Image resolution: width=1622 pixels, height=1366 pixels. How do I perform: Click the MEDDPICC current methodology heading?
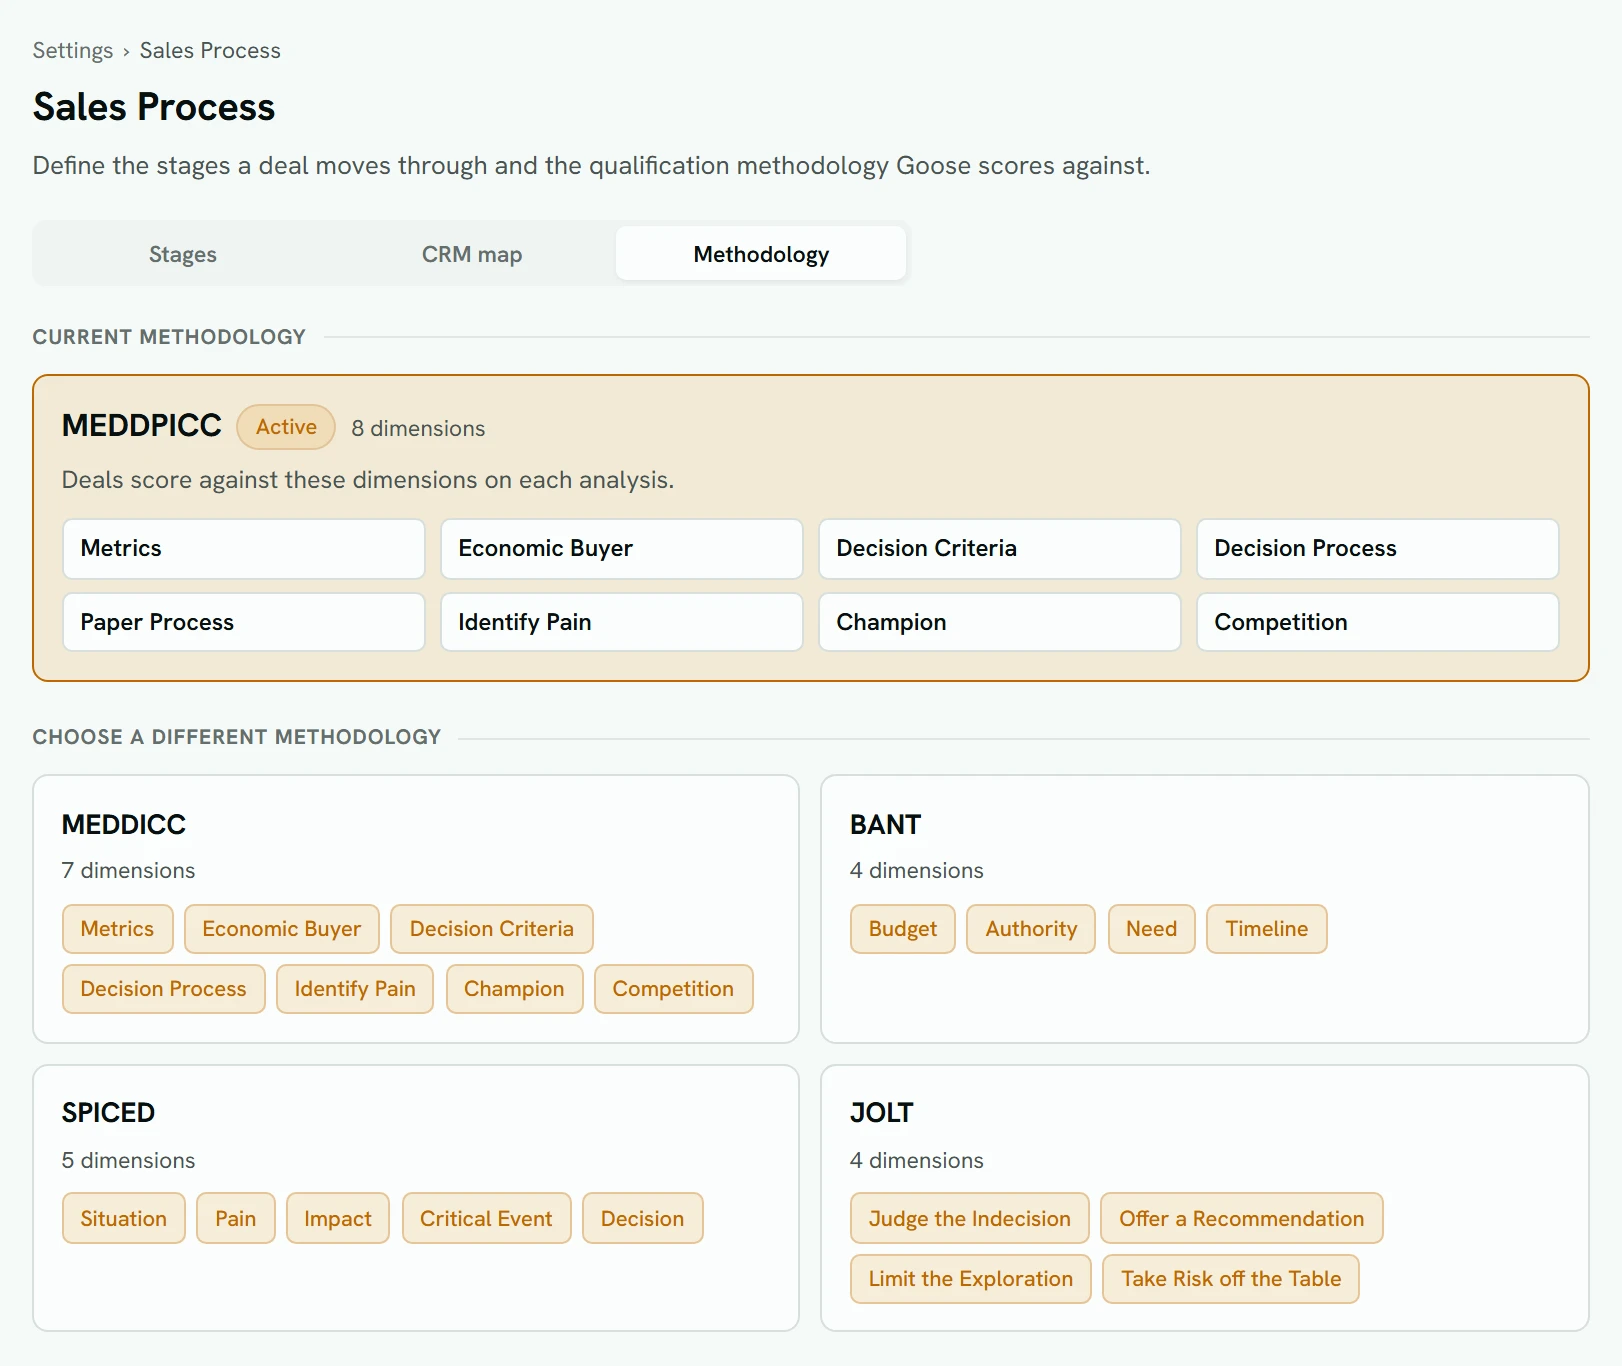click(142, 425)
